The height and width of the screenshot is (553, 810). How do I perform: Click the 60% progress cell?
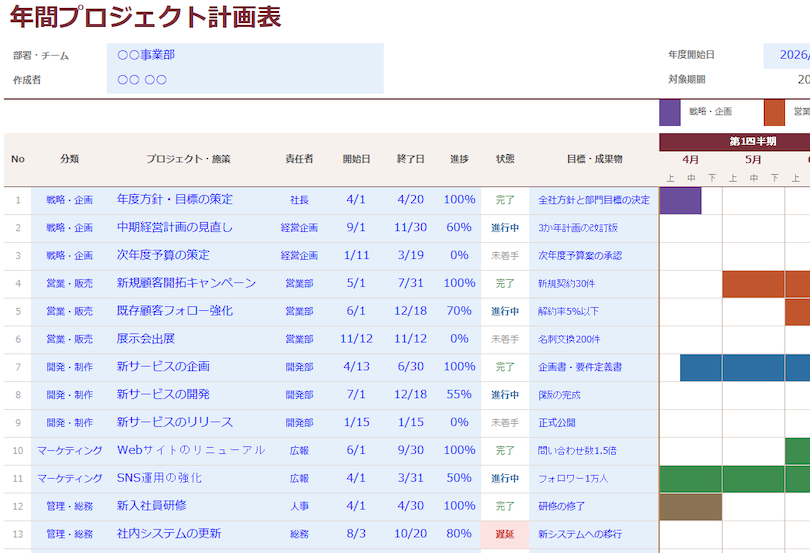459,228
